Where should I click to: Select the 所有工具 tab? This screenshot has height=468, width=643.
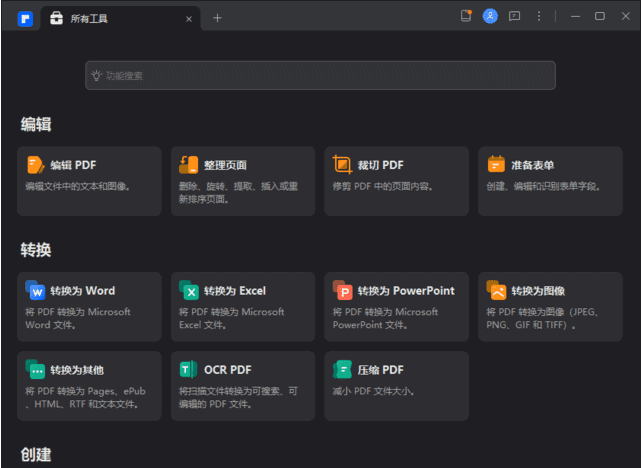coord(121,18)
